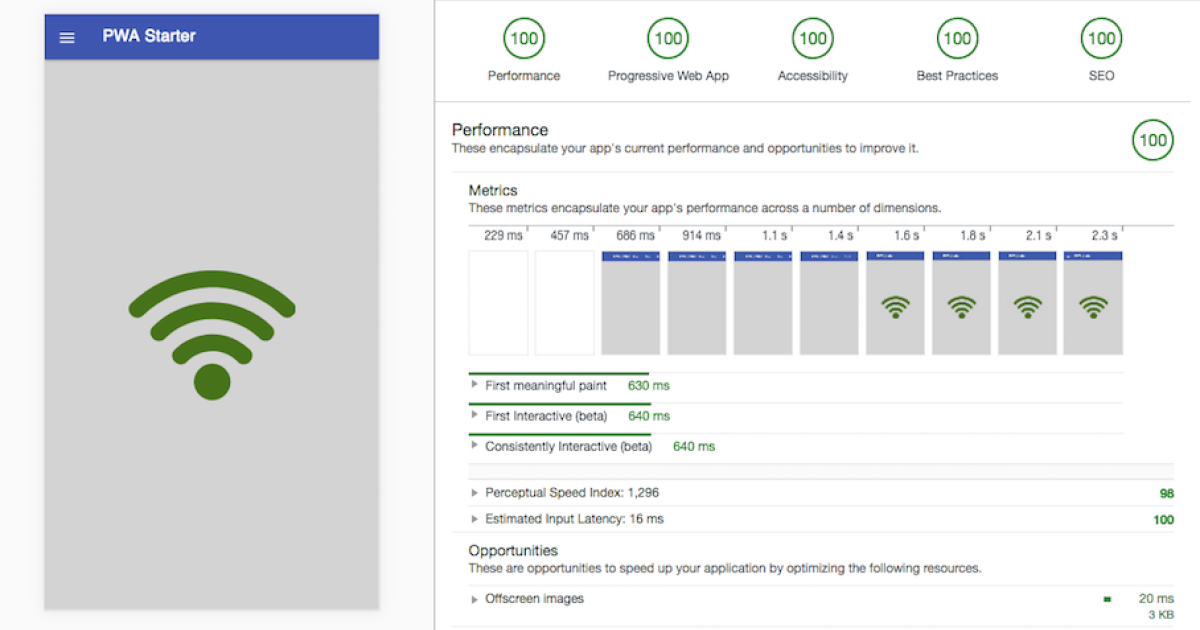Click the Performance score gauge at top
The height and width of the screenshot is (630, 1200).
tap(523, 39)
